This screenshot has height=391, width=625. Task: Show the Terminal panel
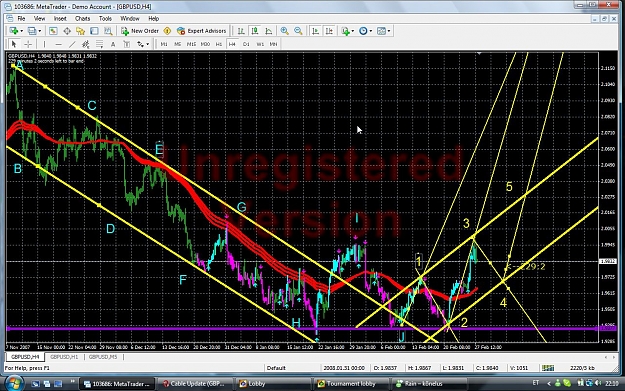tap(94, 31)
